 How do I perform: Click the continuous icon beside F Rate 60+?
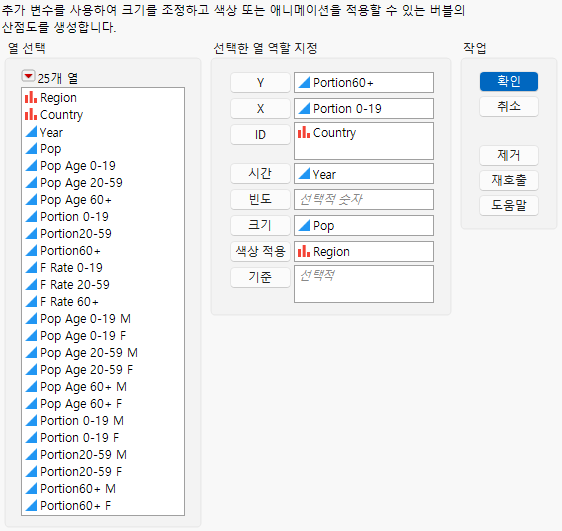(x=31, y=302)
